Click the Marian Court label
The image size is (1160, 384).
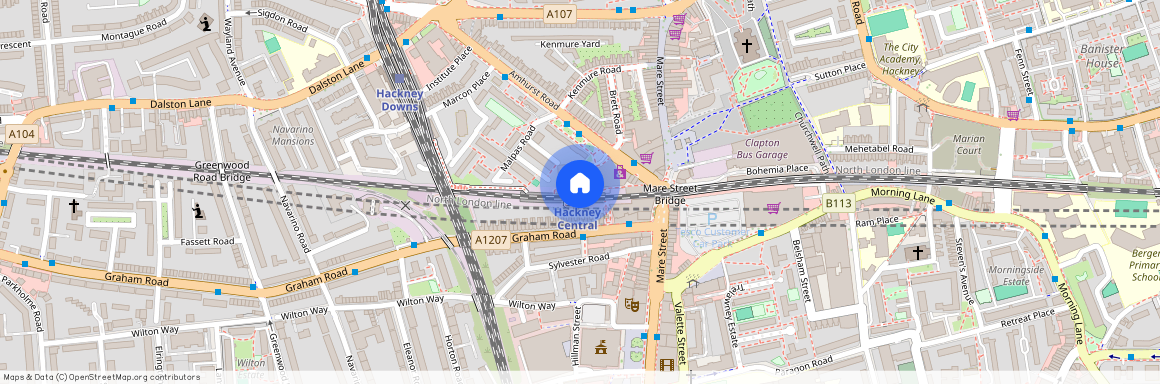pos(968,144)
